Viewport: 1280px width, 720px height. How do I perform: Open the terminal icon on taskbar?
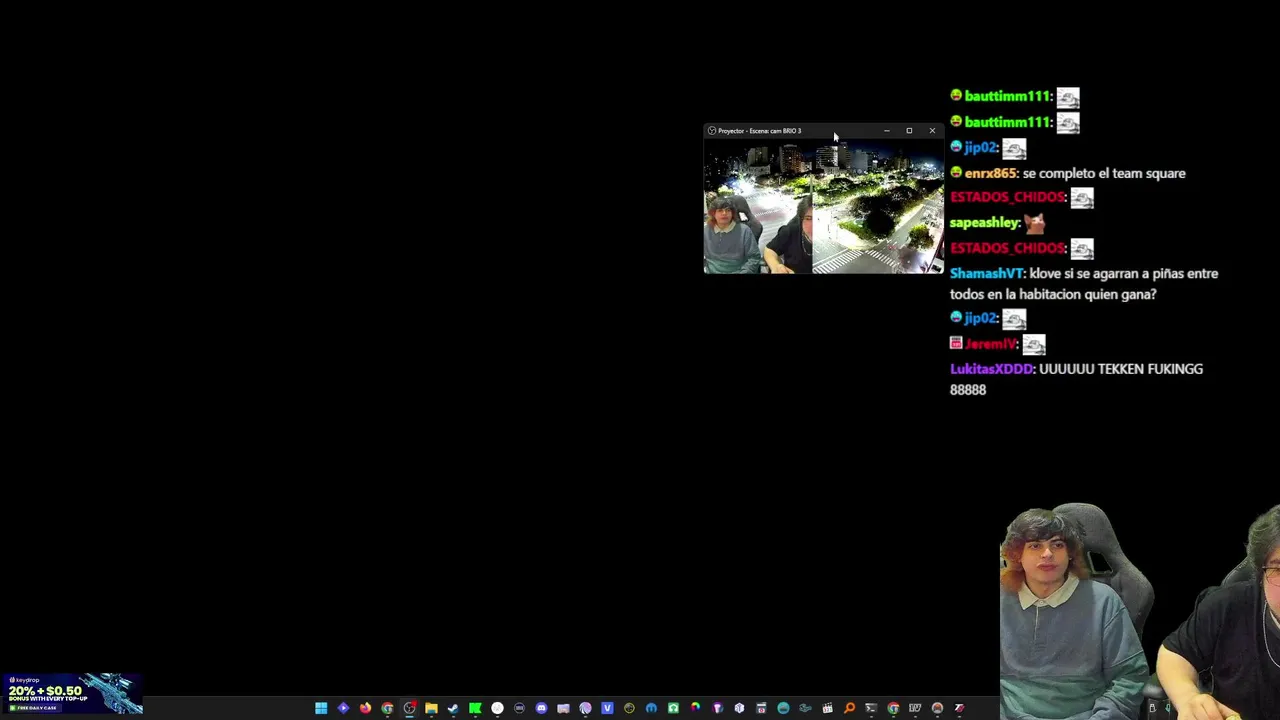click(x=871, y=708)
